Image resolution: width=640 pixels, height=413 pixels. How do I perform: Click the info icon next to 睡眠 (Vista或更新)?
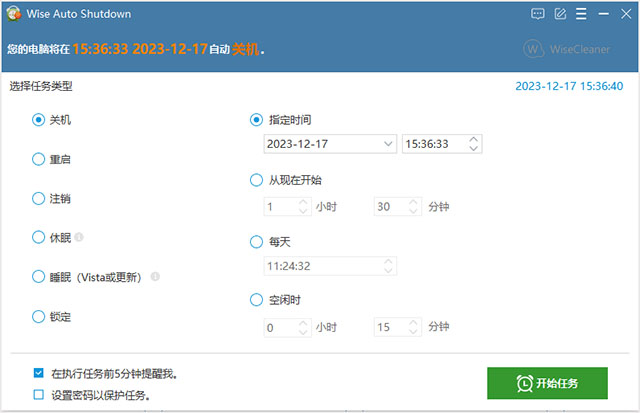click(x=155, y=277)
